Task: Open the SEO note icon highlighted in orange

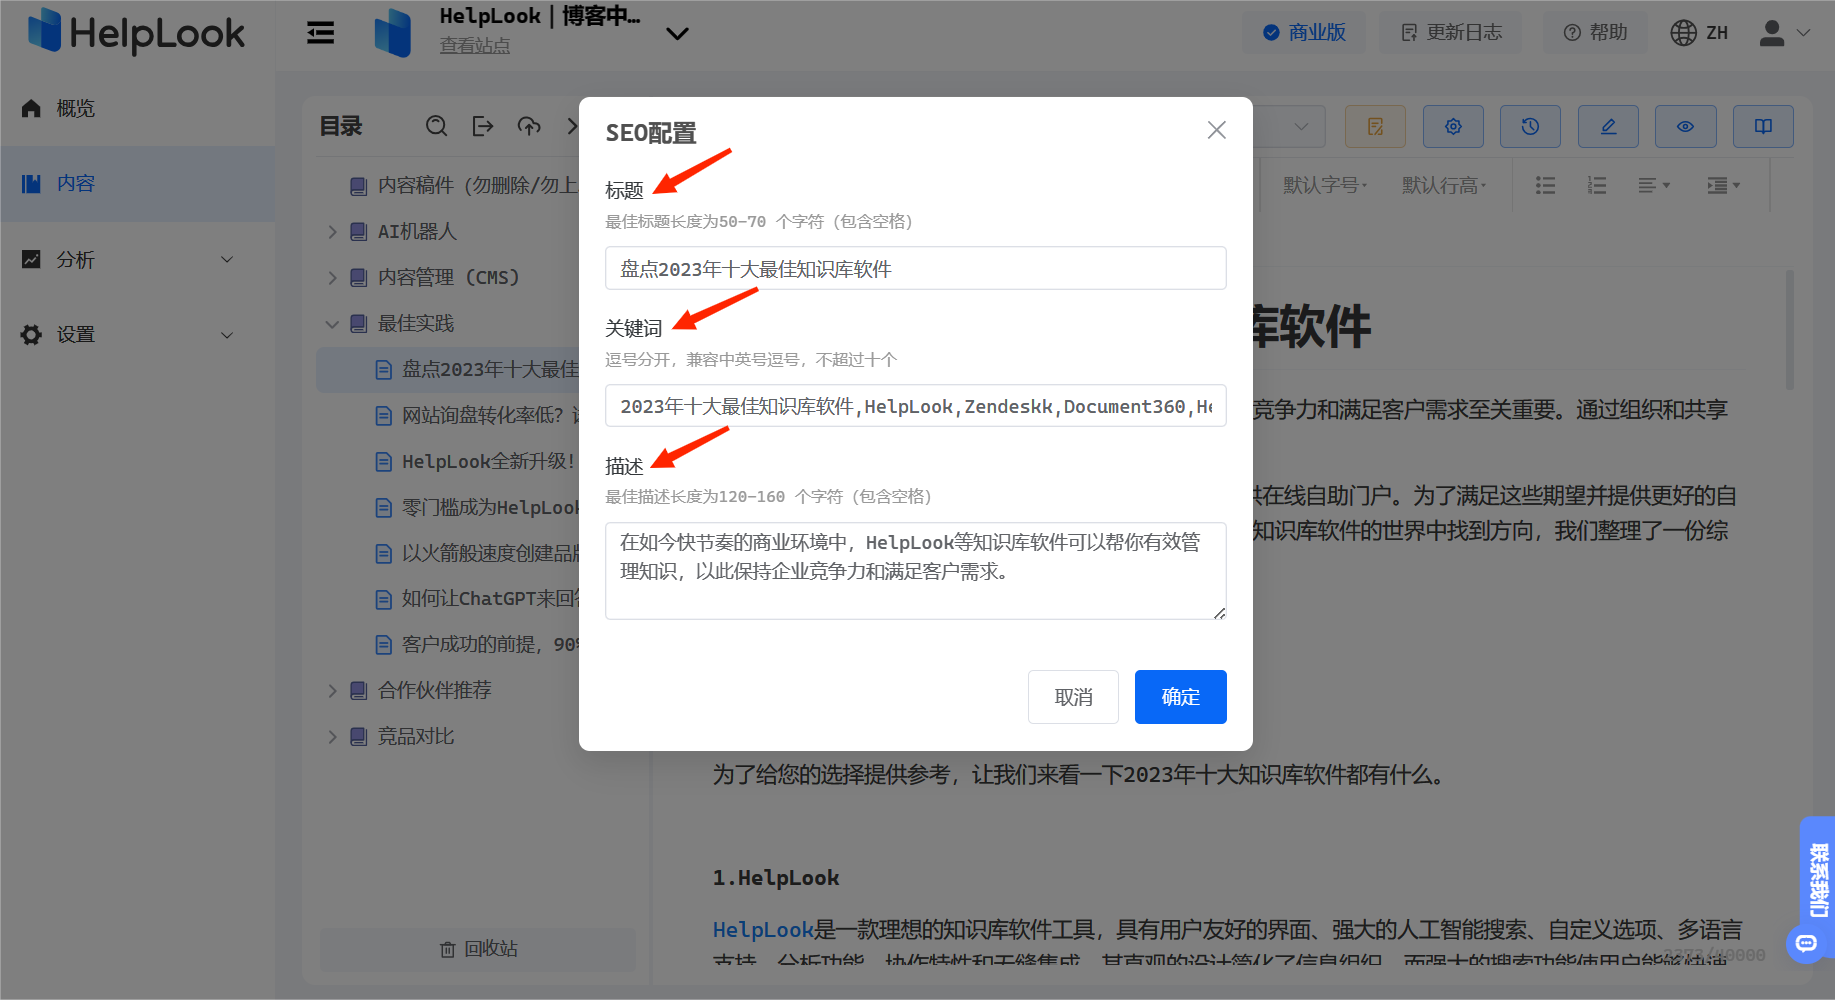Action: coord(1374,126)
